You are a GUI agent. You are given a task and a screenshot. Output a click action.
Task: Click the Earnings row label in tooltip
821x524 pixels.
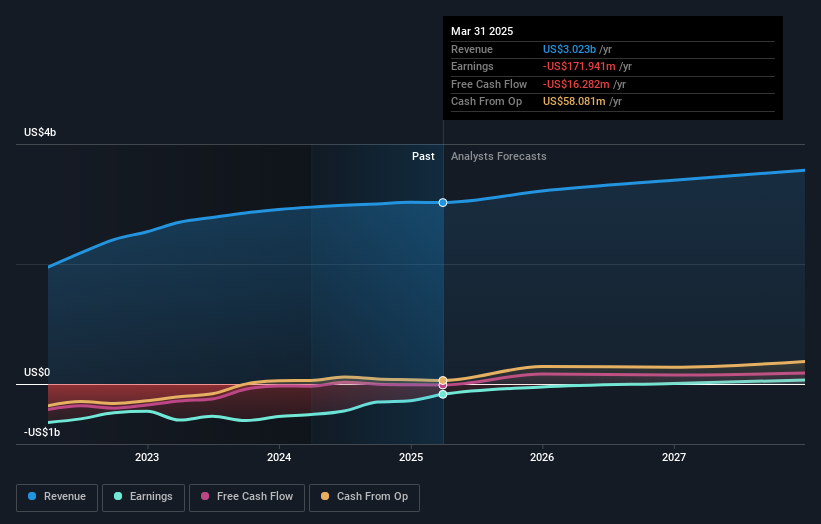(472, 66)
